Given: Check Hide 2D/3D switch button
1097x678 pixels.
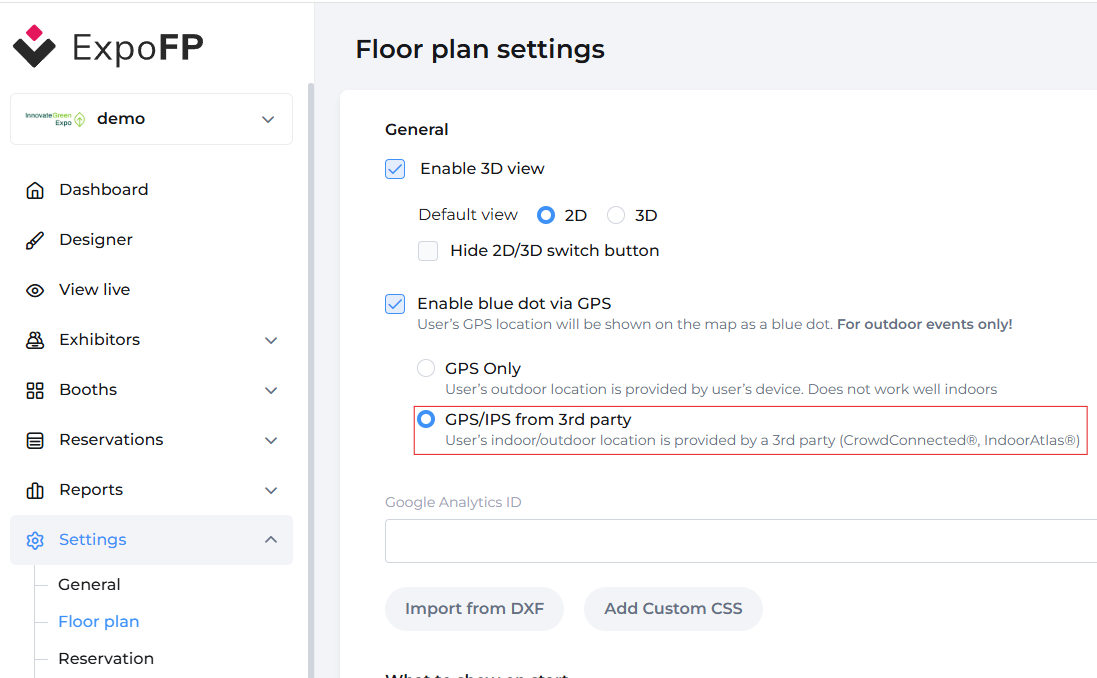Looking at the screenshot, I should [x=428, y=251].
